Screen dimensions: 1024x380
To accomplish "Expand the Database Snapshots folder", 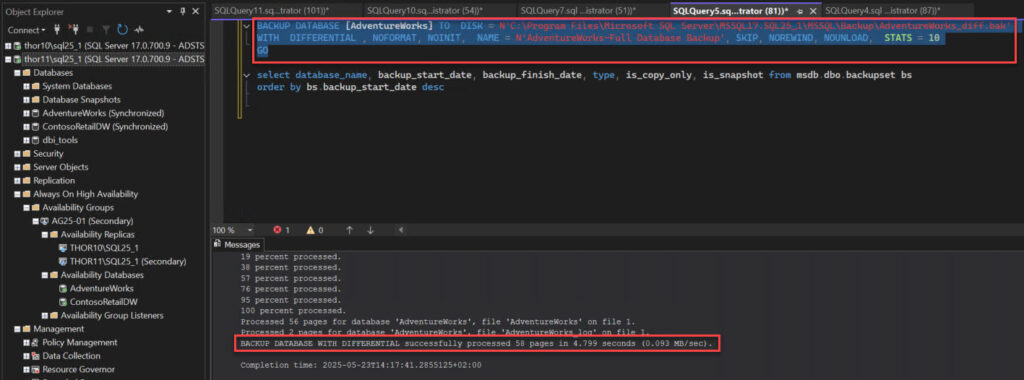I will click(26, 100).
